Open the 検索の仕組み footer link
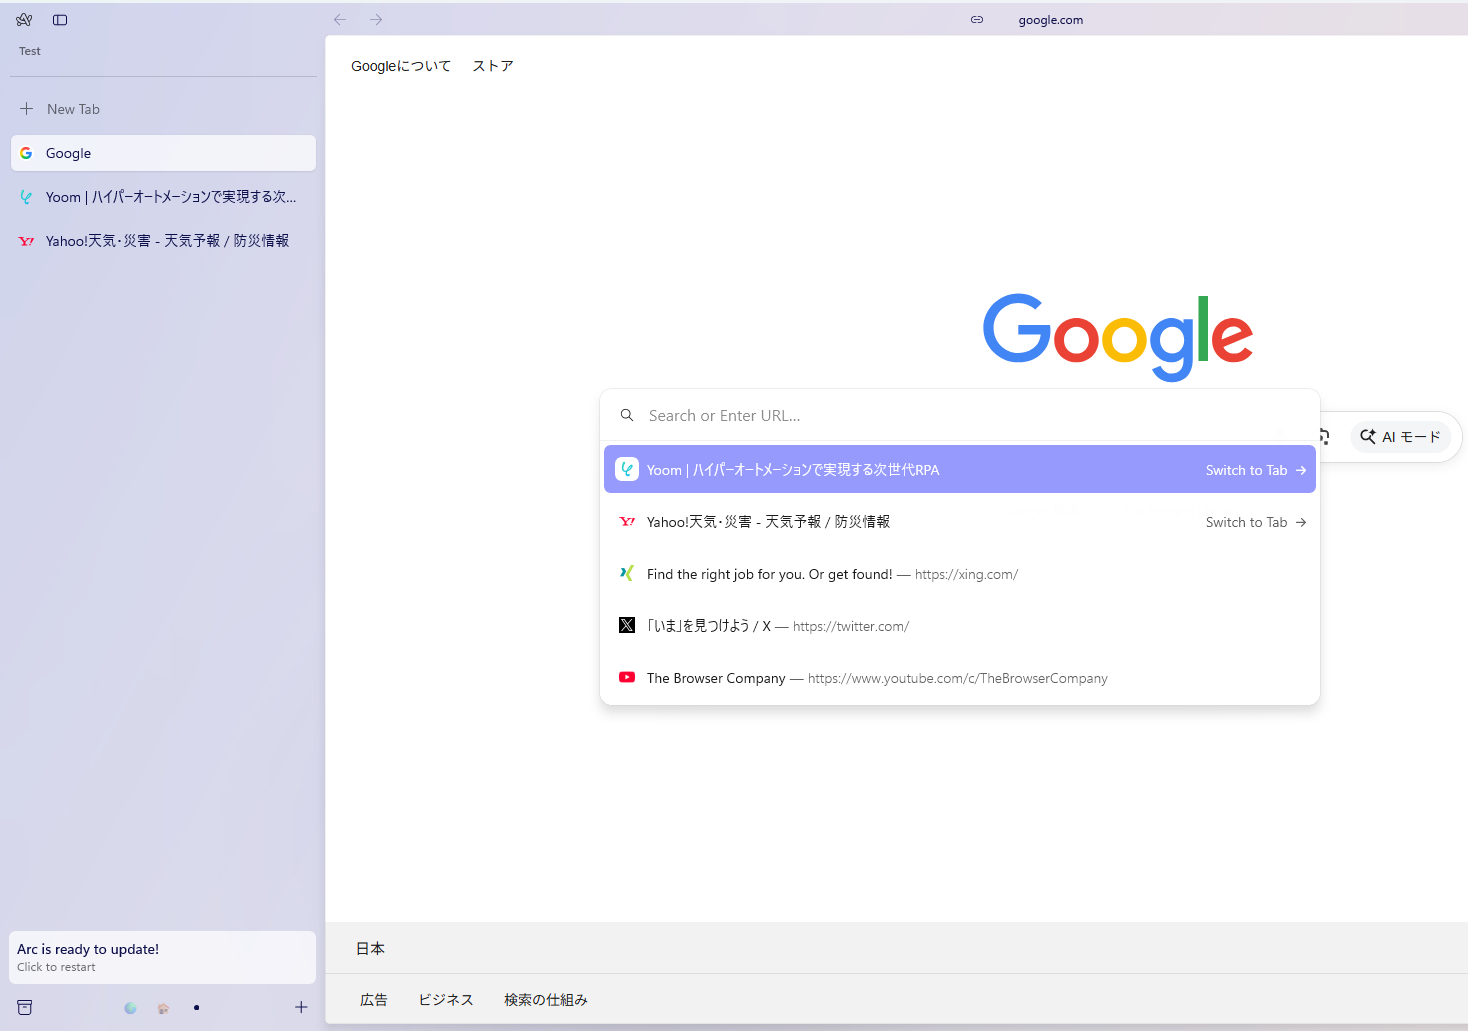Viewport: 1468px width, 1031px height. coord(546,1000)
